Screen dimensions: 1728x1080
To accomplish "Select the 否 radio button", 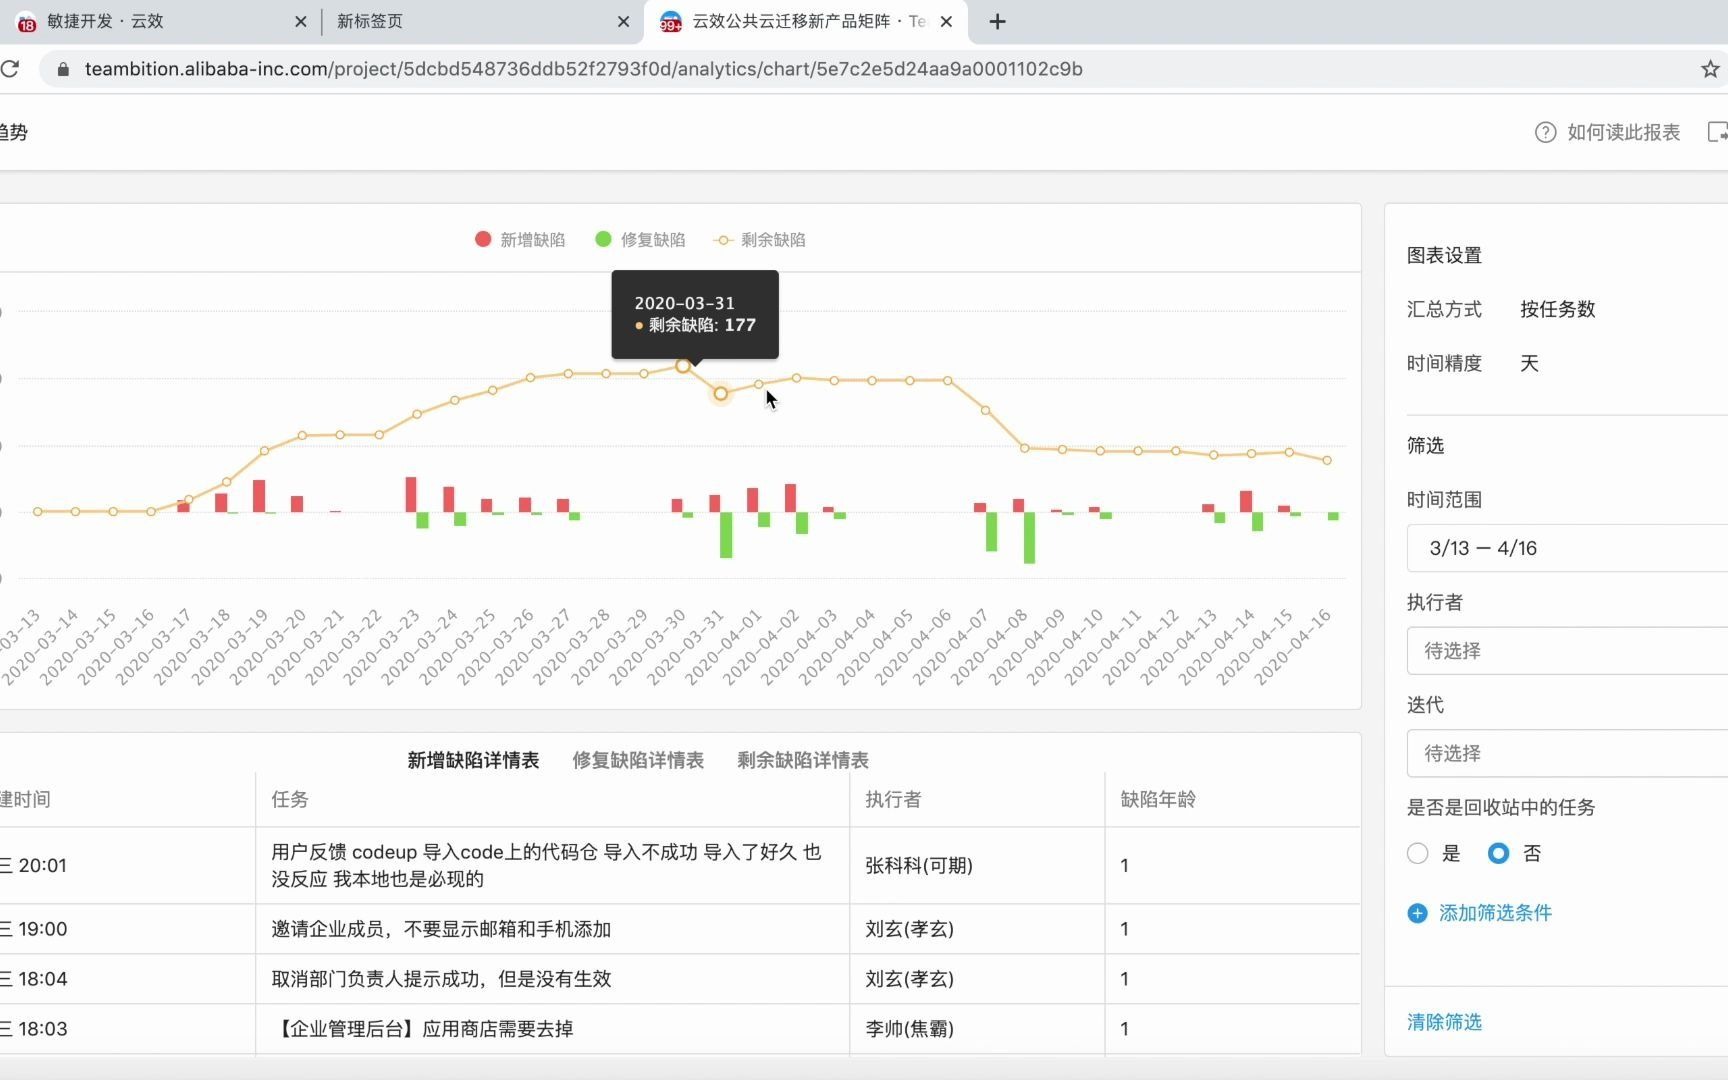I will [x=1497, y=853].
